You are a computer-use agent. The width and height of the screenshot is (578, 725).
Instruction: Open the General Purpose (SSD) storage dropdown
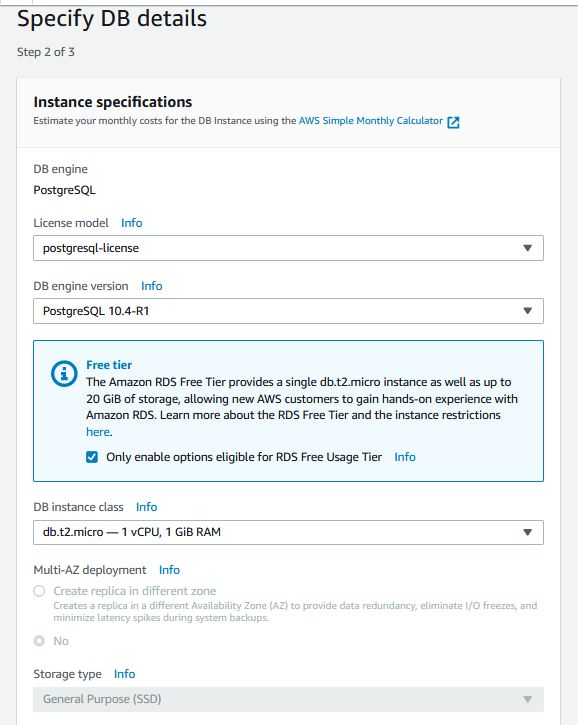pyautogui.click(x=288, y=699)
